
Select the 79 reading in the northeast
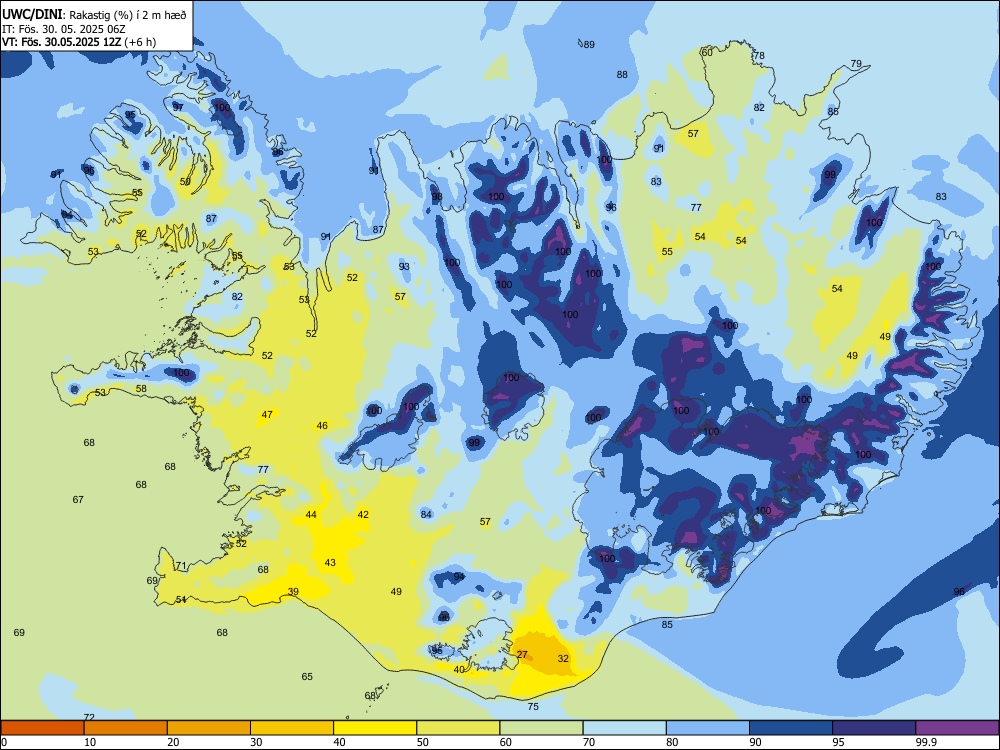857,63
